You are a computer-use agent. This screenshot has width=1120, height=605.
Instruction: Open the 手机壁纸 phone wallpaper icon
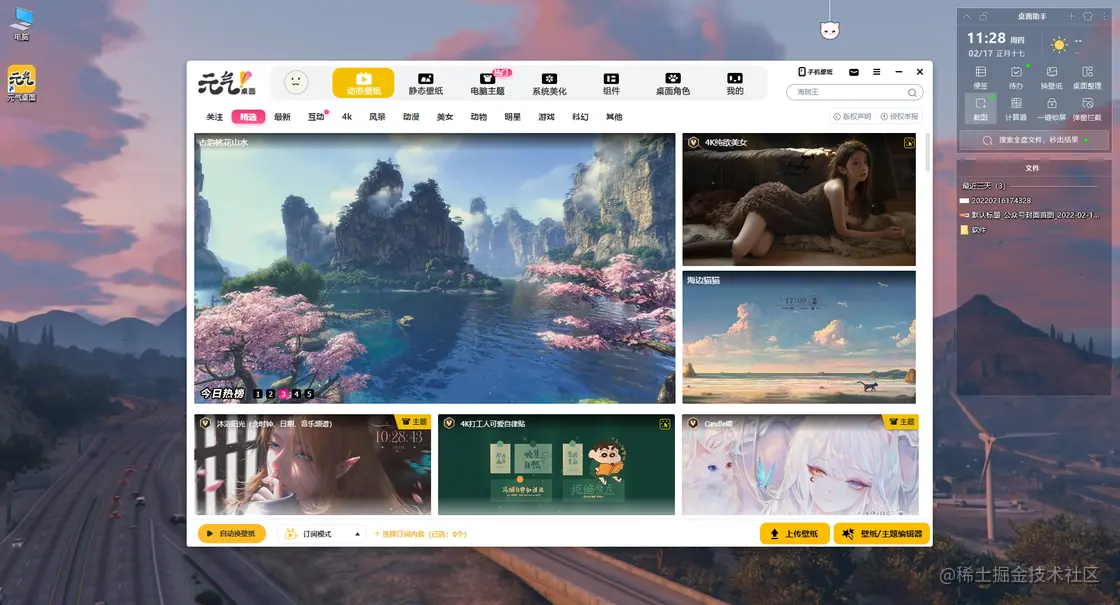814,71
